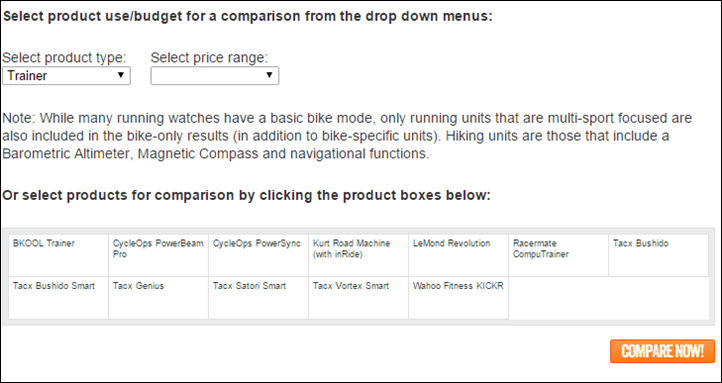Select the BKOOL Trainer product box
The width and height of the screenshot is (722, 383).
(x=58, y=255)
